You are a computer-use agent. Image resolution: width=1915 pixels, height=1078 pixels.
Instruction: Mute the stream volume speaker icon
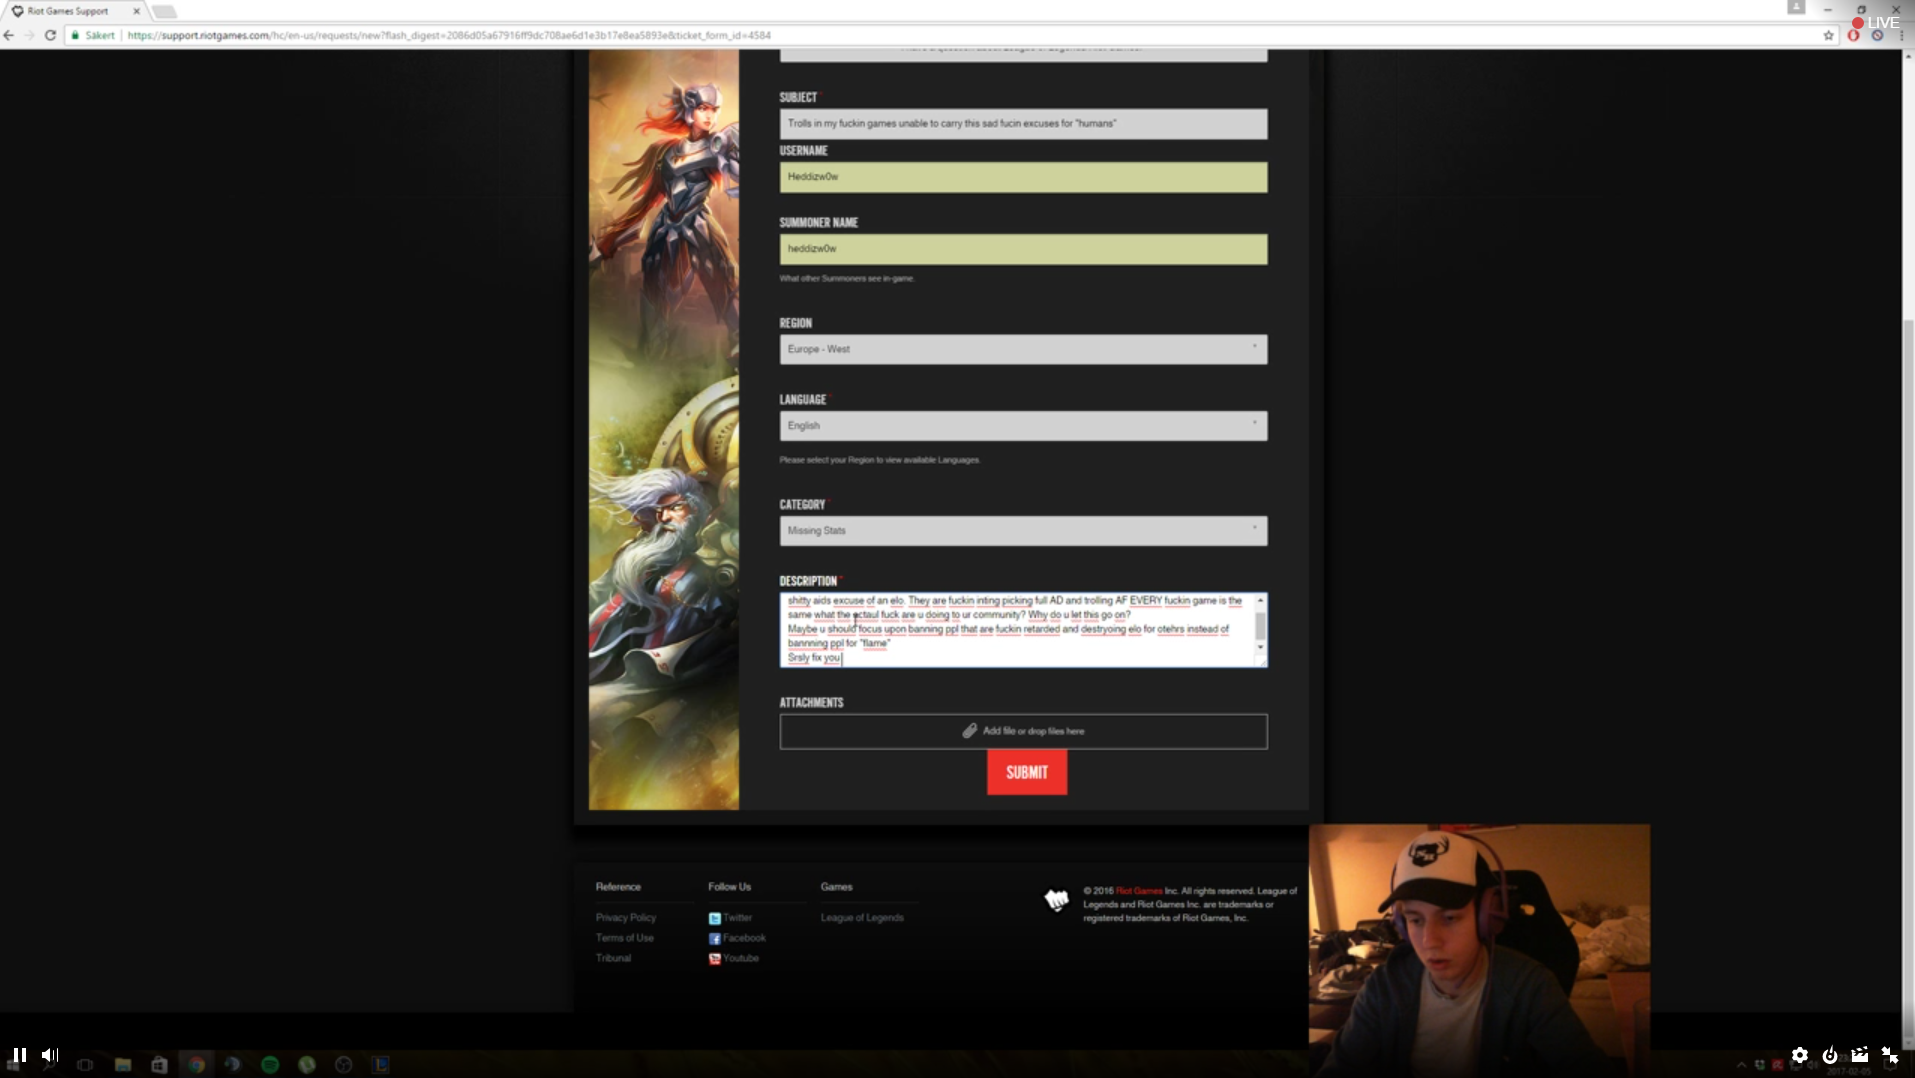click(50, 1055)
